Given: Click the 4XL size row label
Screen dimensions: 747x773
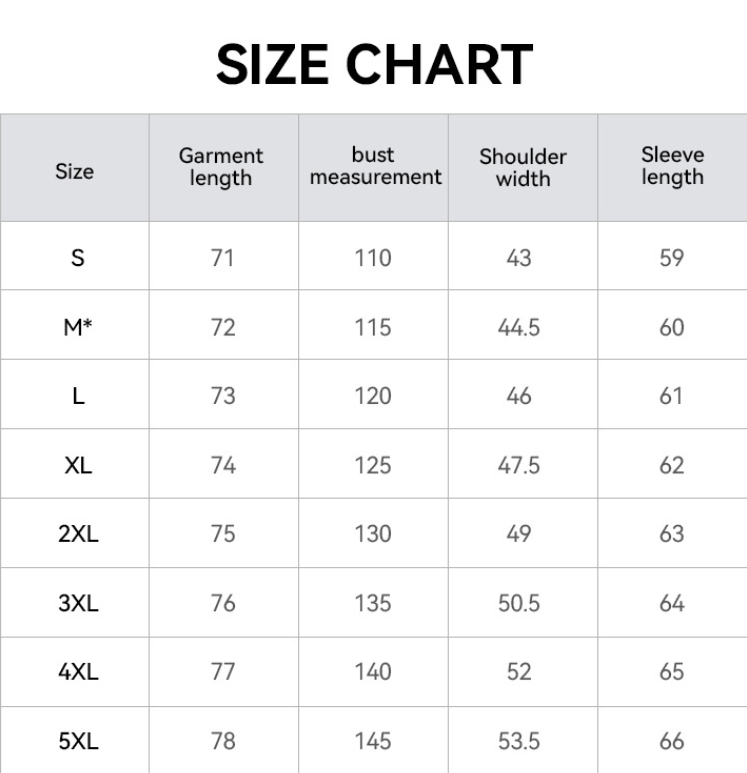Looking at the screenshot, I should click(77, 672).
